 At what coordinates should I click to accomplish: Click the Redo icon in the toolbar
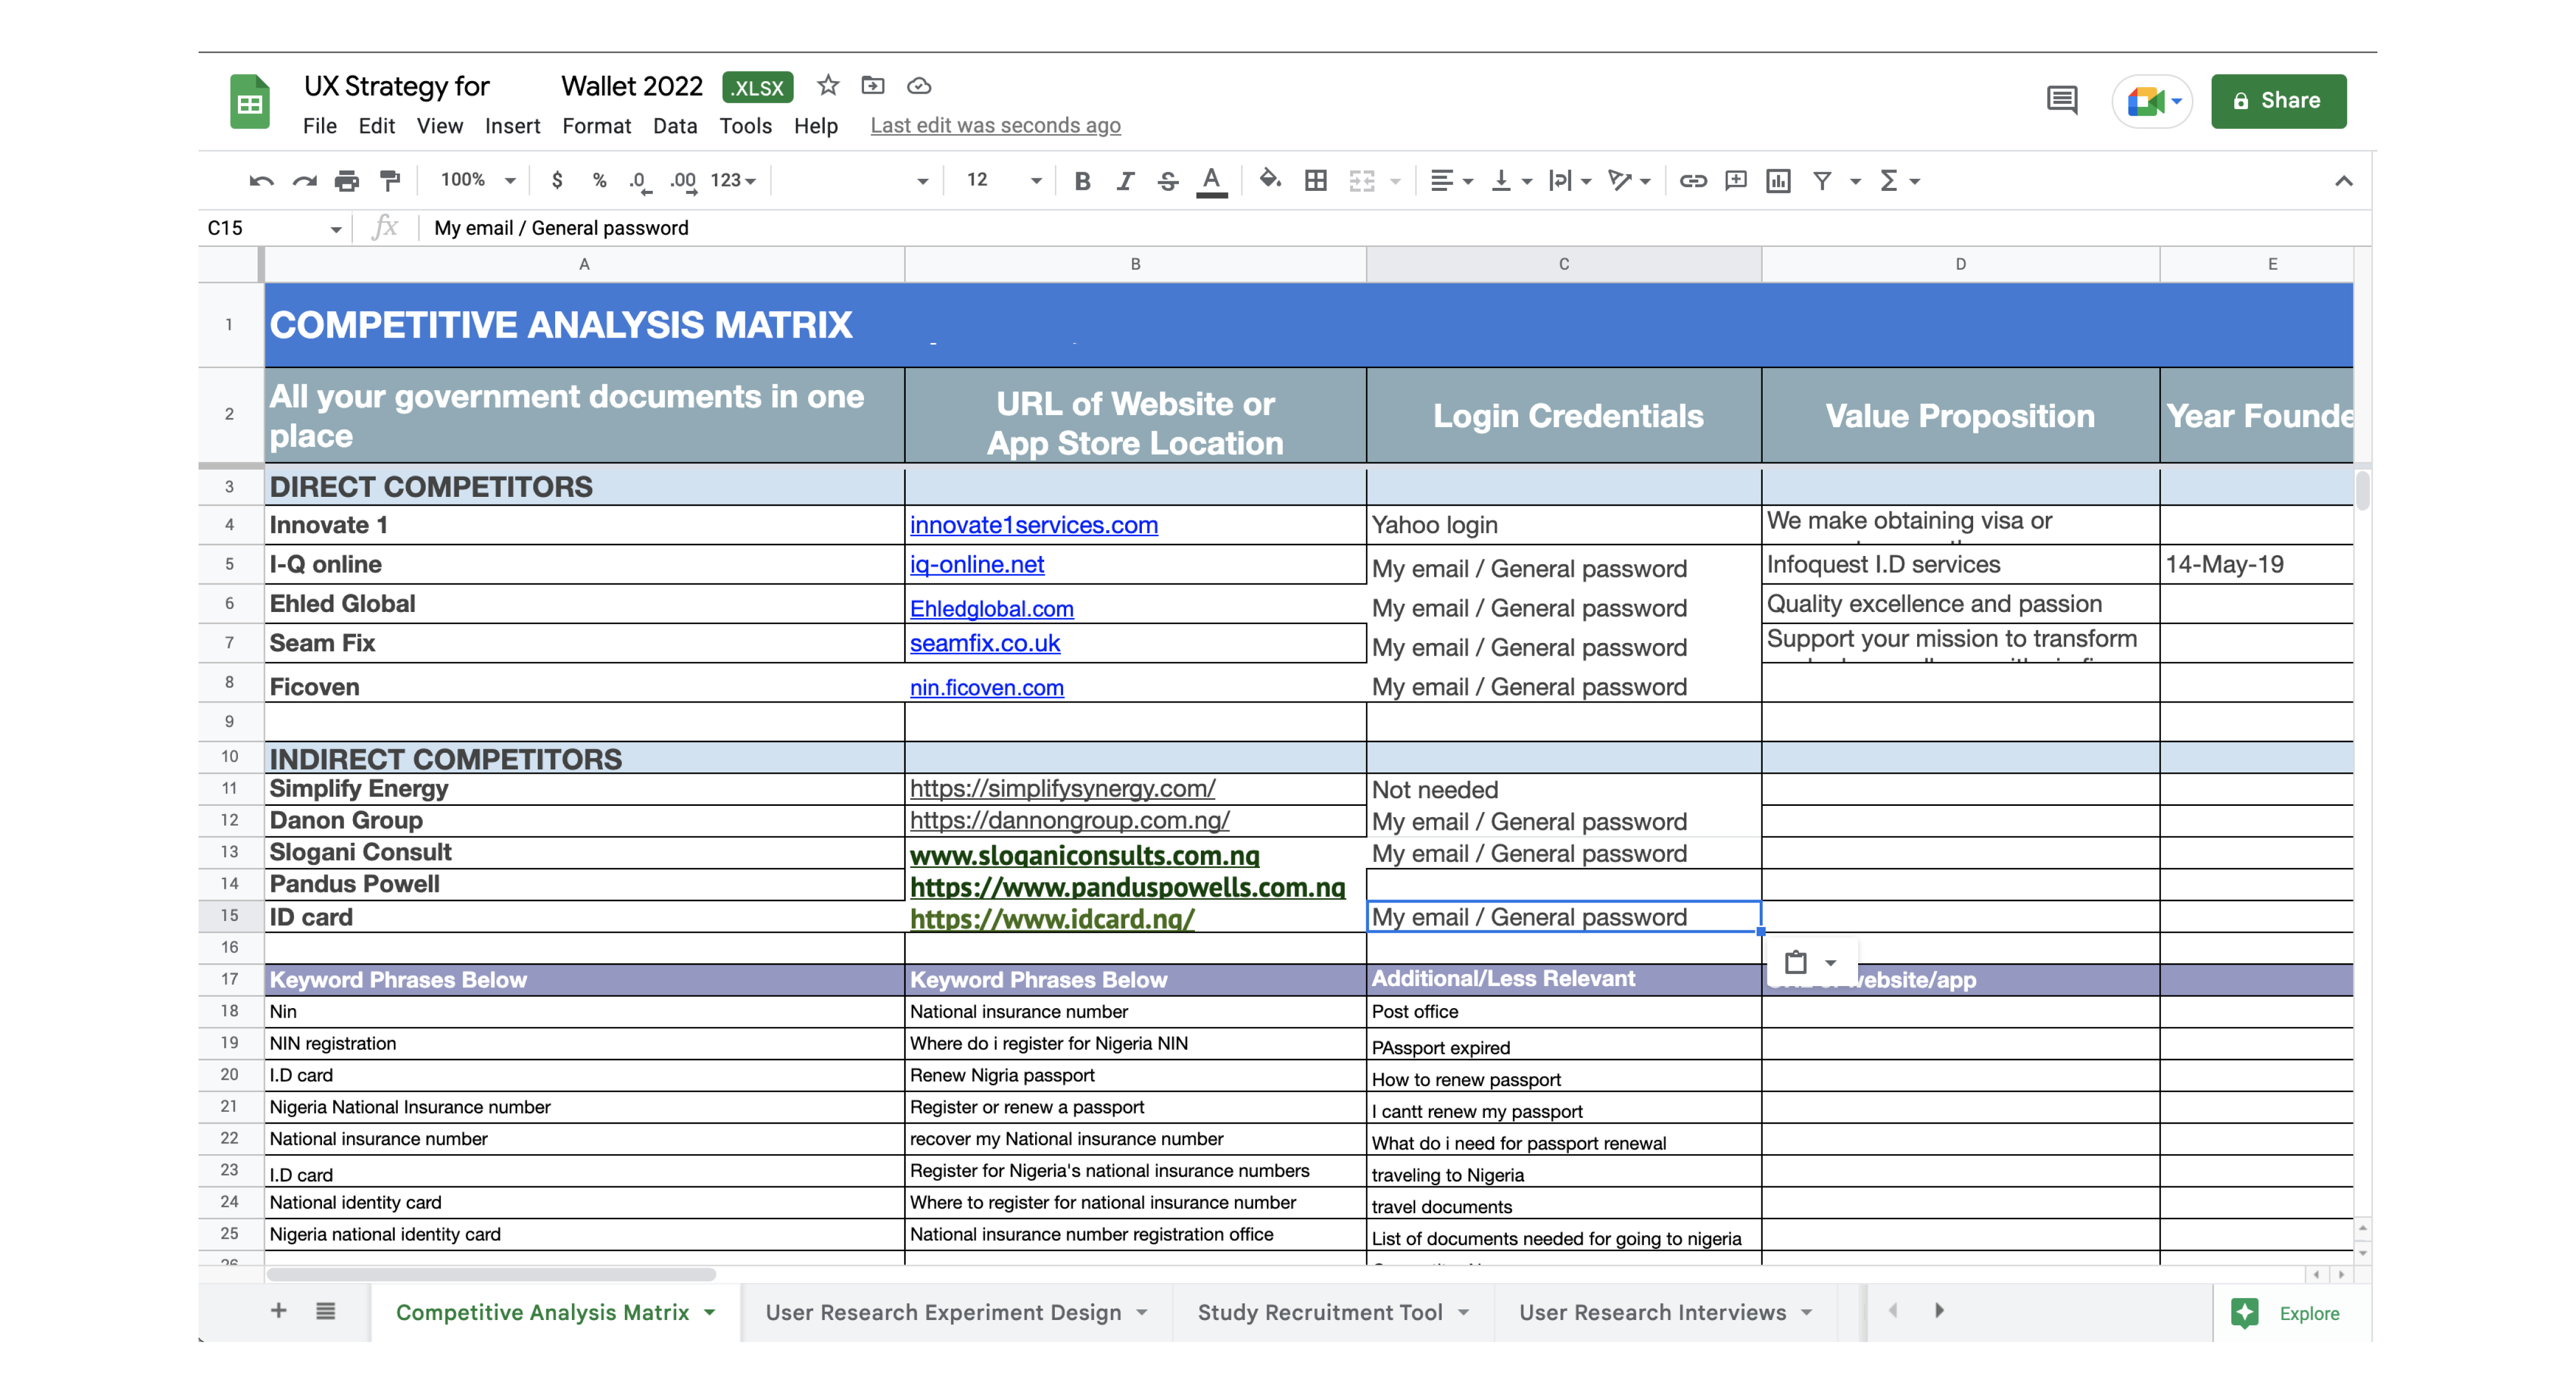[304, 181]
